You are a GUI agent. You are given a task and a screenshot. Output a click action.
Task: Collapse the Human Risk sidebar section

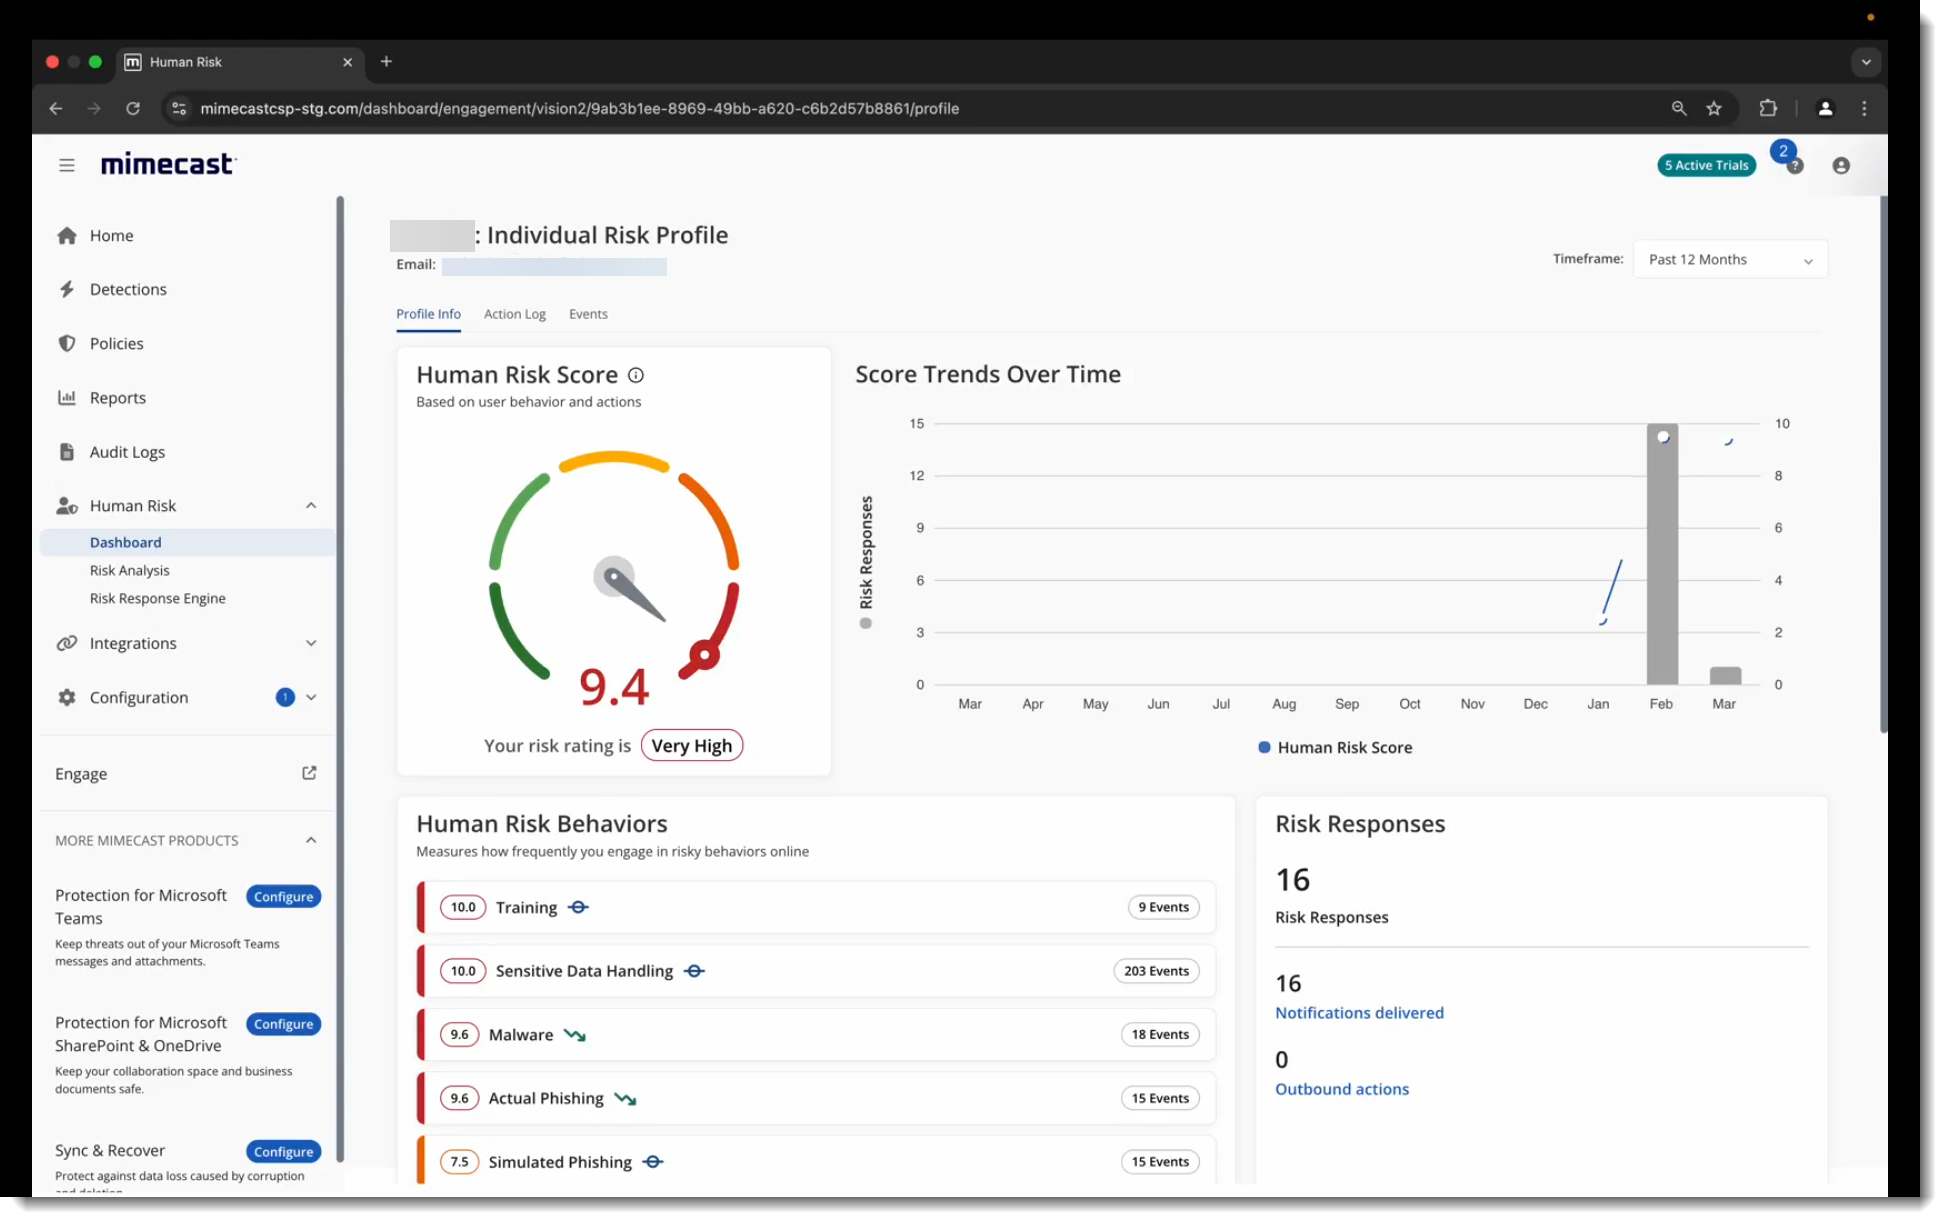[x=311, y=505]
